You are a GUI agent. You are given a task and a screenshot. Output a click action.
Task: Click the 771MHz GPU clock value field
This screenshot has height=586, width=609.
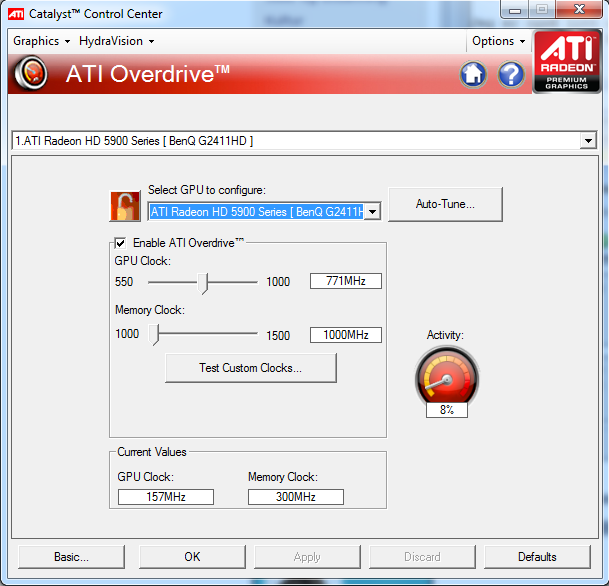click(x=346, y=281)
